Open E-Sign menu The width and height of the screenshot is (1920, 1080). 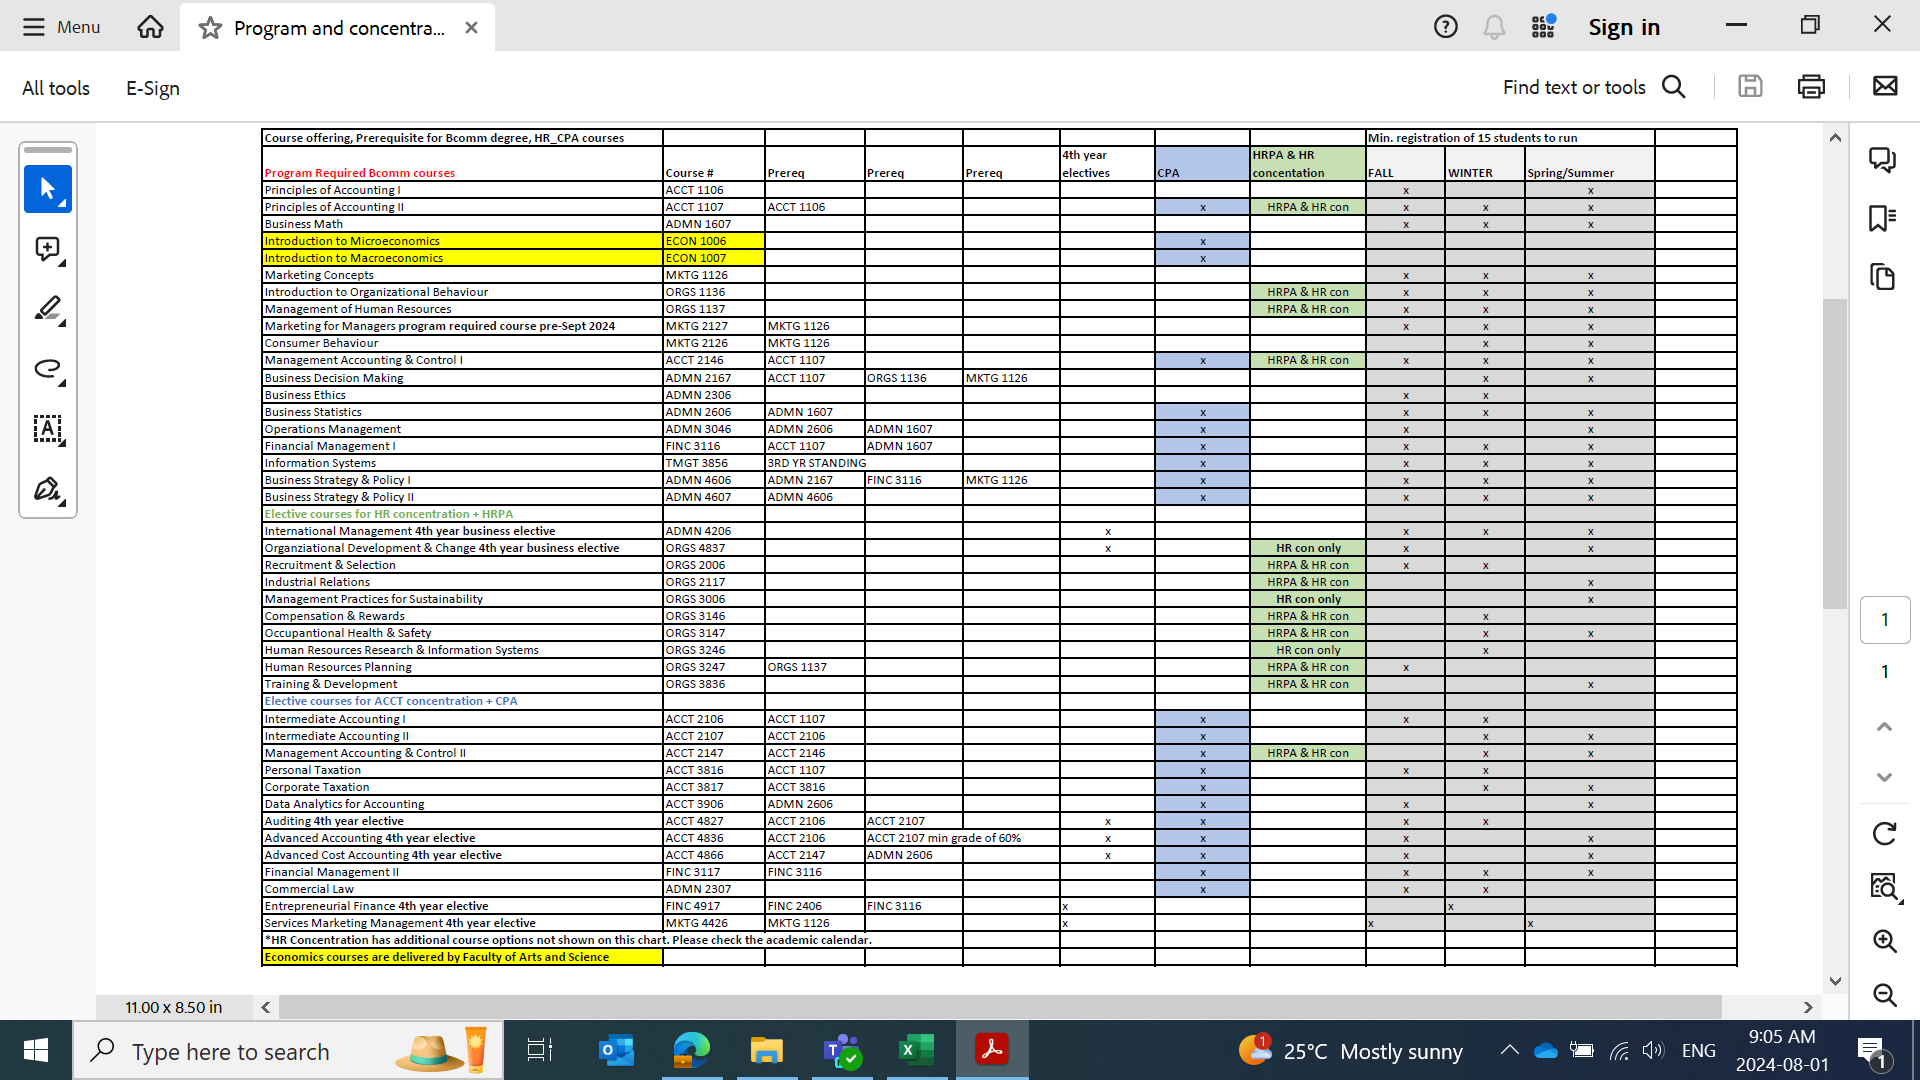point(153,88)
